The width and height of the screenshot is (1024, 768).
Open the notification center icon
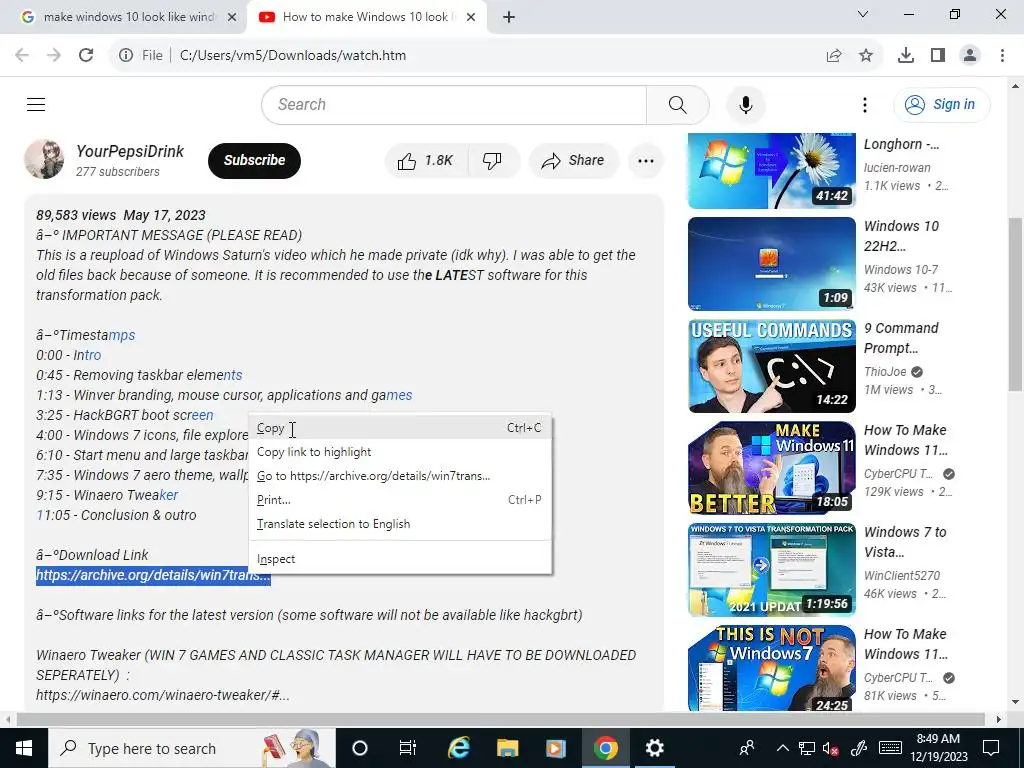991,748
